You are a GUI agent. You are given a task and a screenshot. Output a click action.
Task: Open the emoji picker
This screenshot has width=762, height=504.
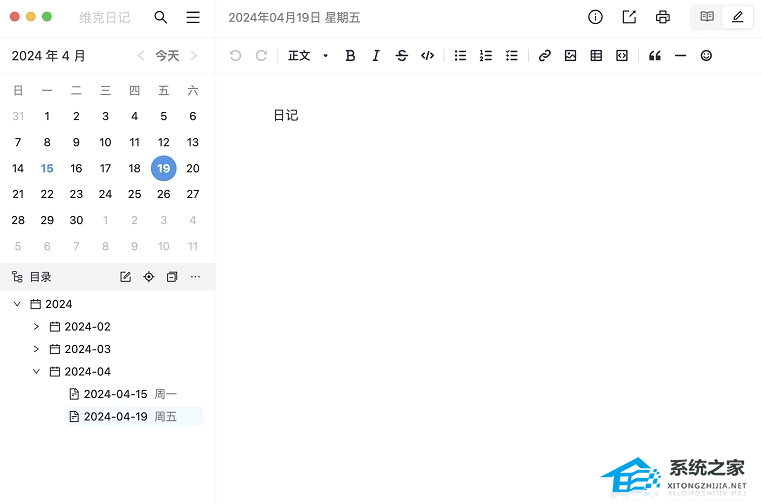coord(706,55)
